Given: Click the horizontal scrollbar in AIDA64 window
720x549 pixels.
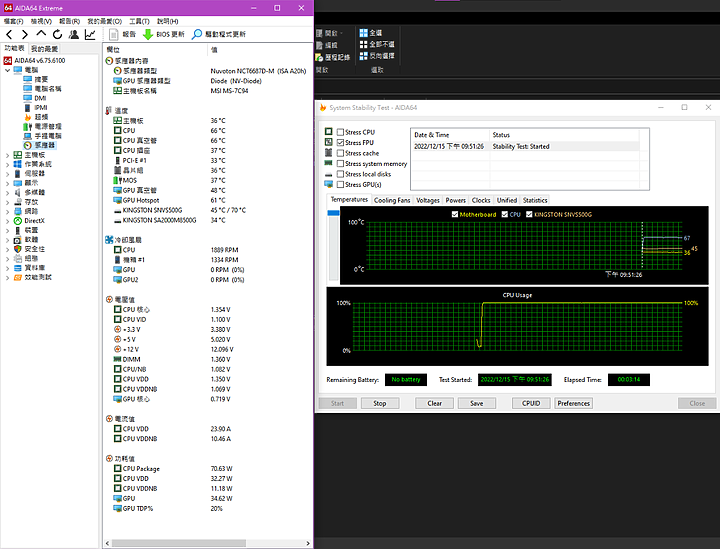Looking at the screenshot, I should 179,543.
